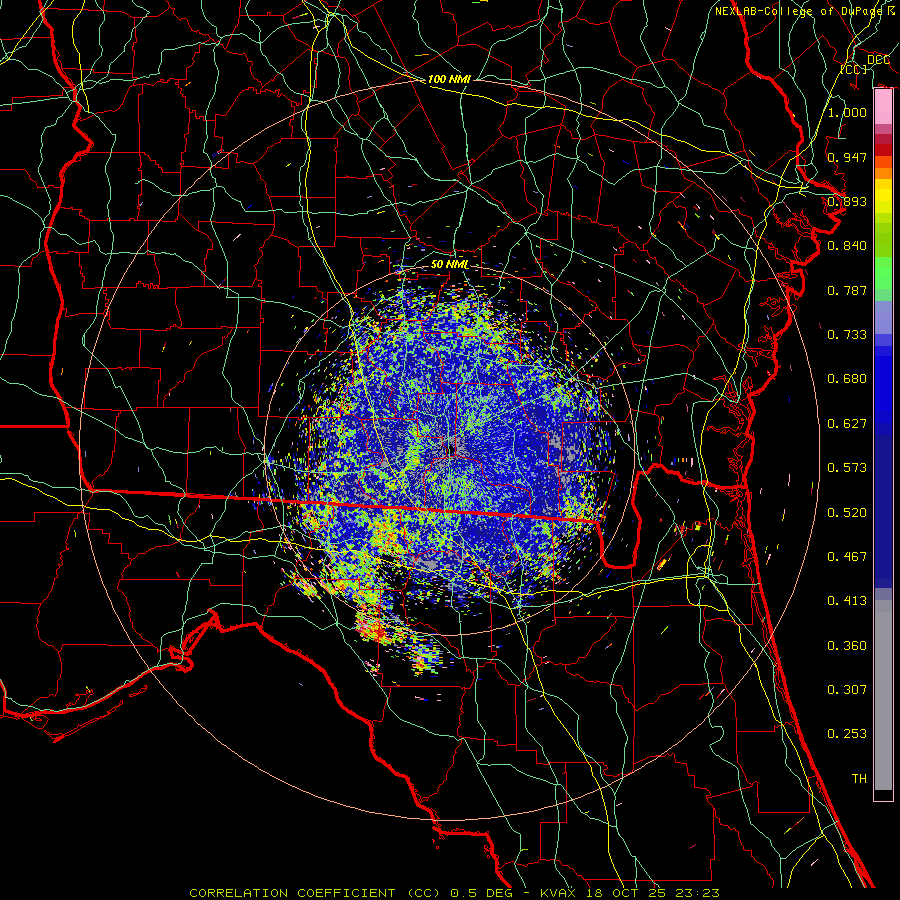Pick the lavender swatch beside 0.733
Image resolution: width=900 pixels, height=900 pixels.
(883, 319)
